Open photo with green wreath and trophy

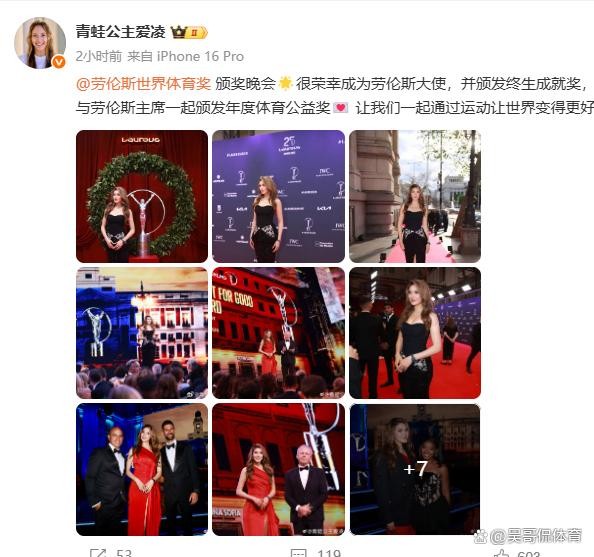pyautogui.click(x=142, y=196)
